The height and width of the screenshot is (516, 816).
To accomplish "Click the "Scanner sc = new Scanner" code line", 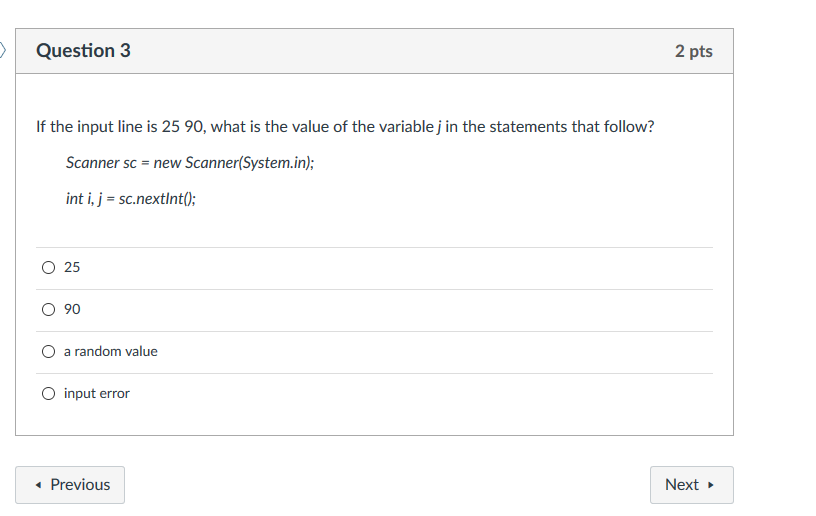I will (190, 162).
